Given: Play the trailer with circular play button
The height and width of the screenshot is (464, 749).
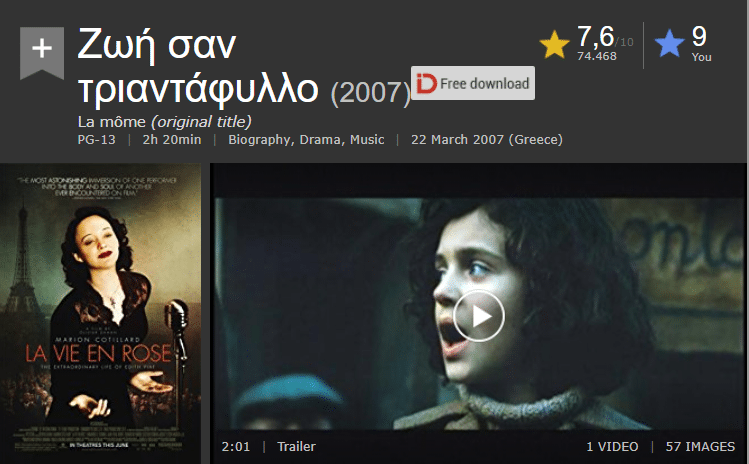Looking at the screenshot, I should [x=479, y=315].
